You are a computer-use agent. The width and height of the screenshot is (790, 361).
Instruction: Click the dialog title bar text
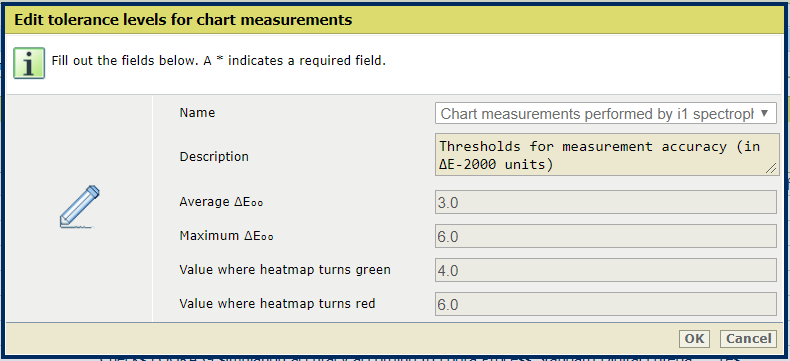(182, 20)
